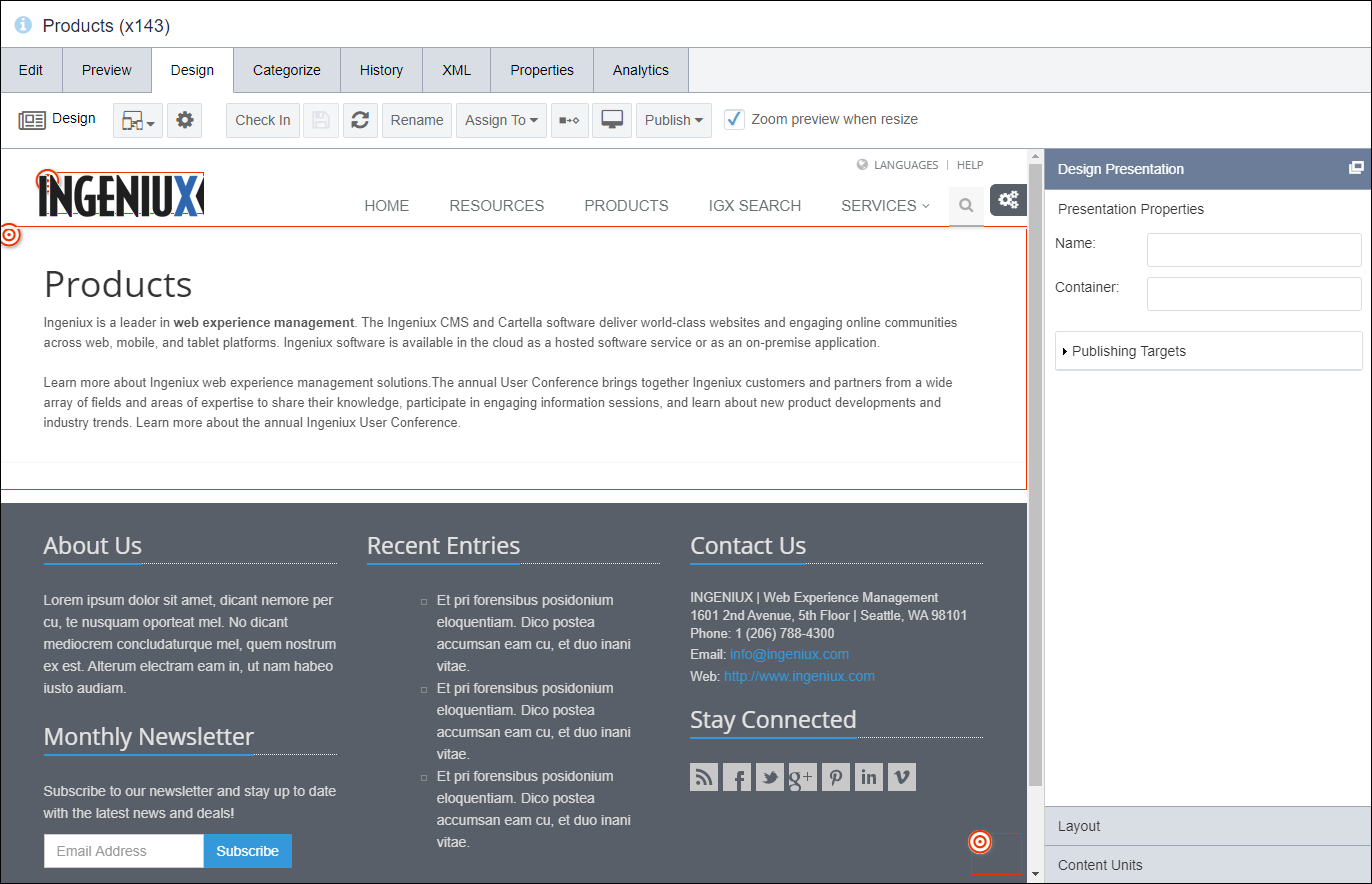The height and width of the screenshot is (884, 1372).
Task: Open the Services nav submenu
Action: tap(885, 206)
